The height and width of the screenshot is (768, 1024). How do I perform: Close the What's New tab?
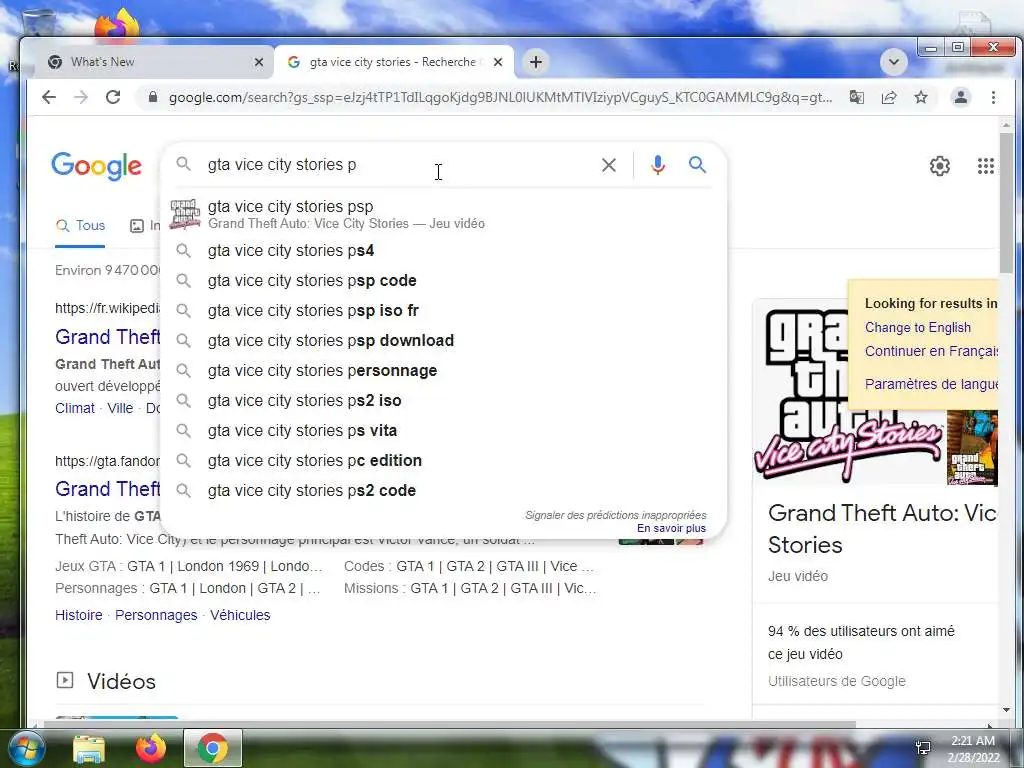point(259,62)
